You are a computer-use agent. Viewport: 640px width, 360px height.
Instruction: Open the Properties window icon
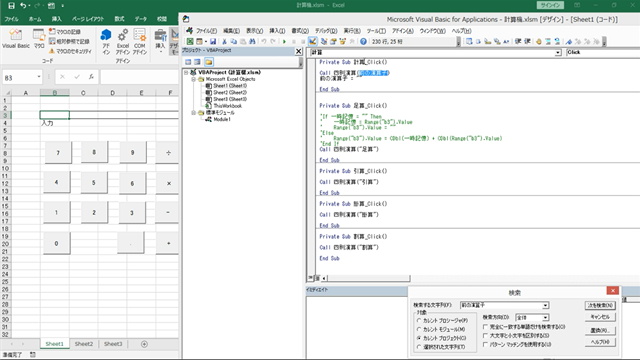tap(333, 41)
